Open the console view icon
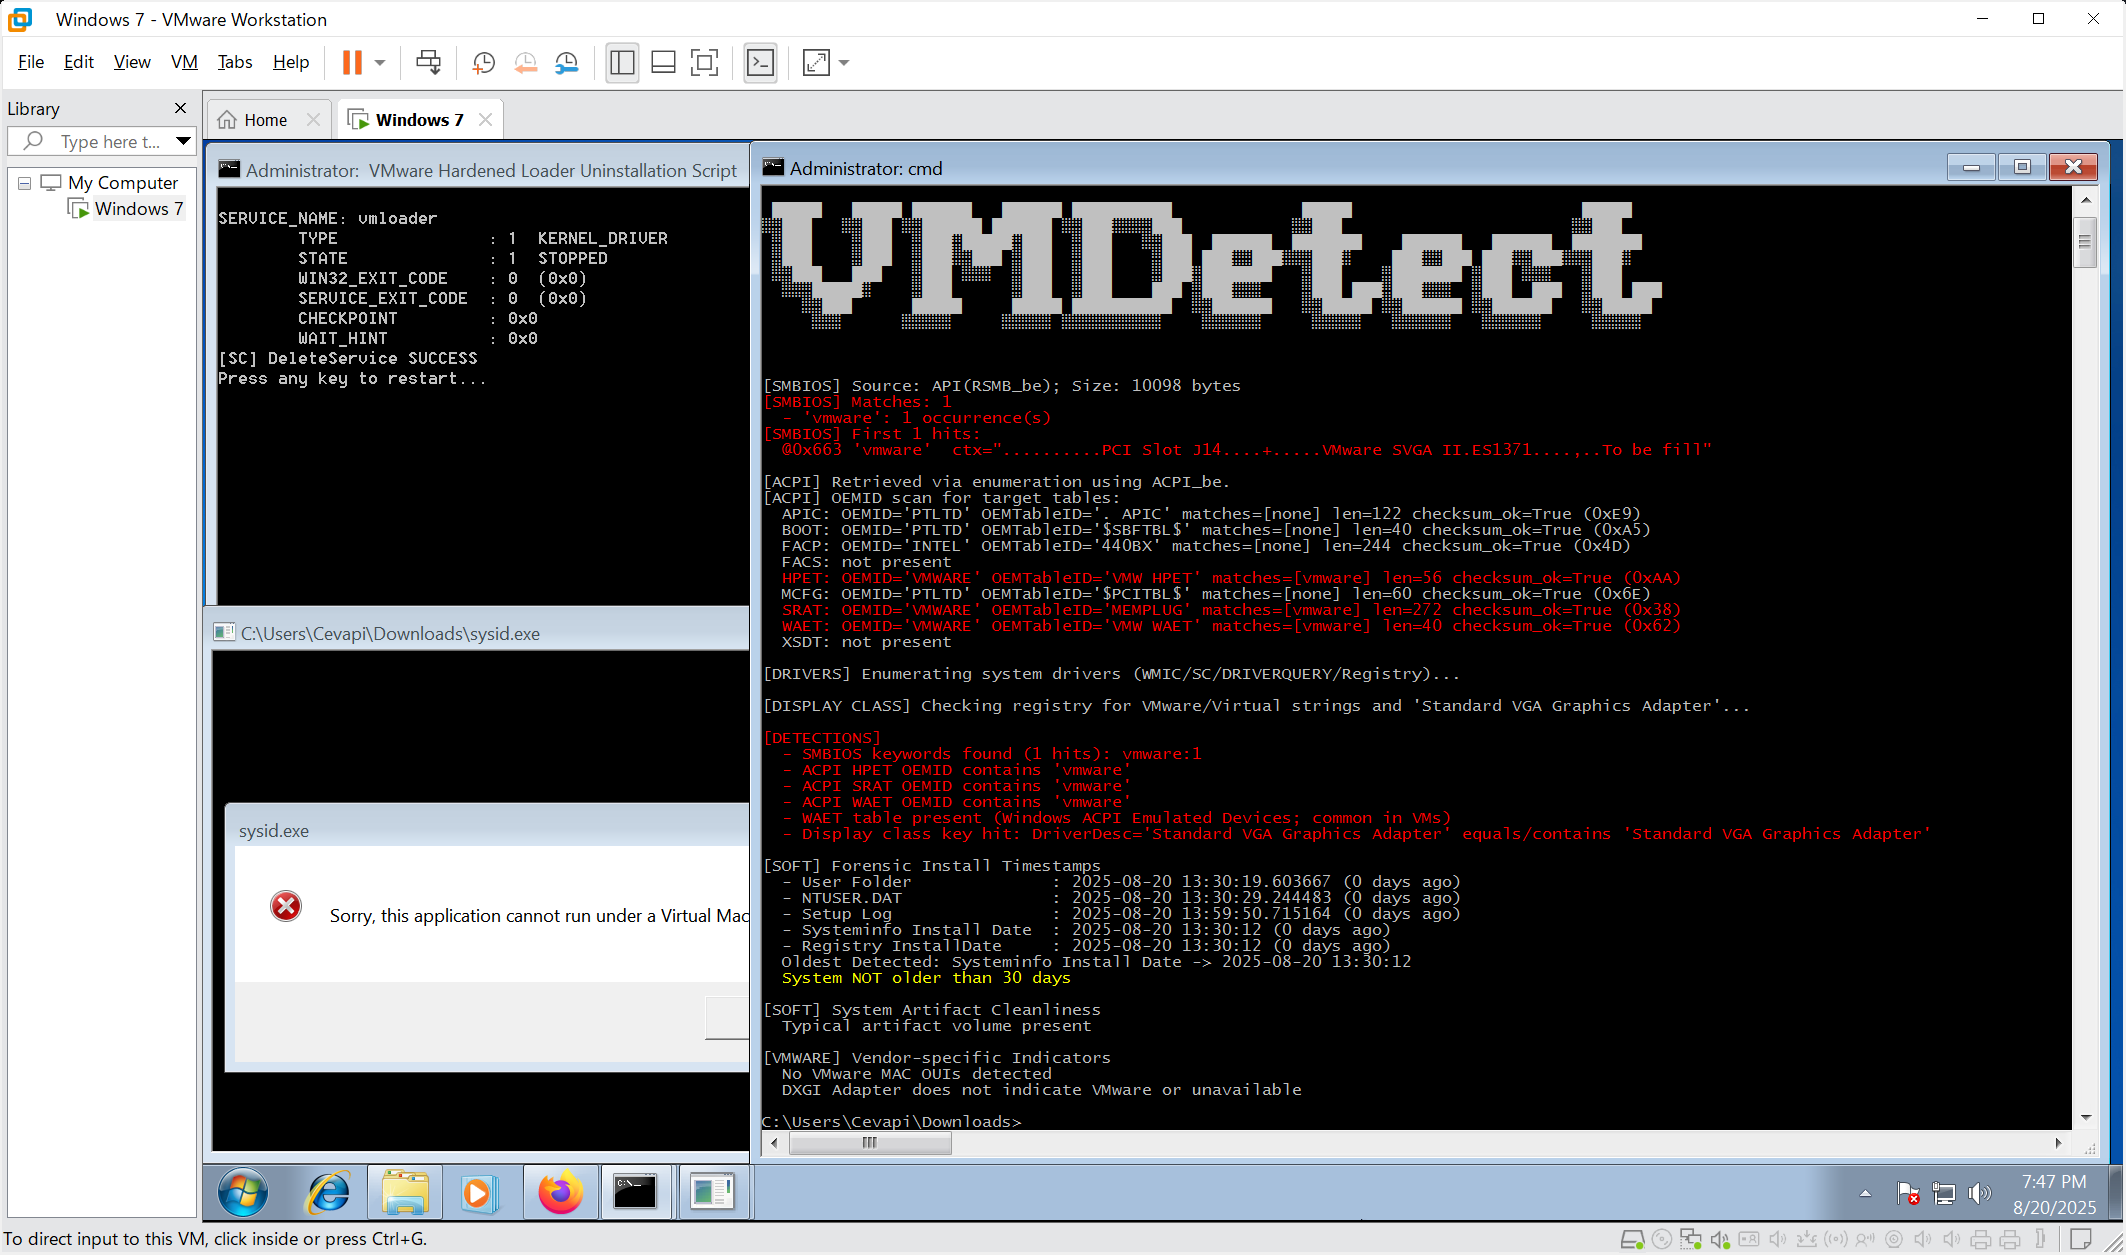The height and width of the screenshot is (1255, 2126). (x=761, y=62)
